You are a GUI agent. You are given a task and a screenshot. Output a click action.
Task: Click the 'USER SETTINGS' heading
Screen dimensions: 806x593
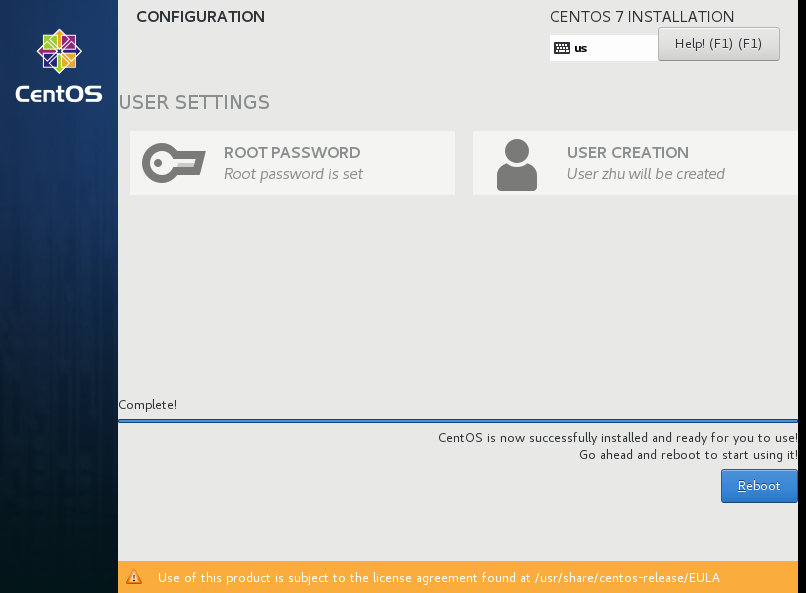tap(194, 102)
